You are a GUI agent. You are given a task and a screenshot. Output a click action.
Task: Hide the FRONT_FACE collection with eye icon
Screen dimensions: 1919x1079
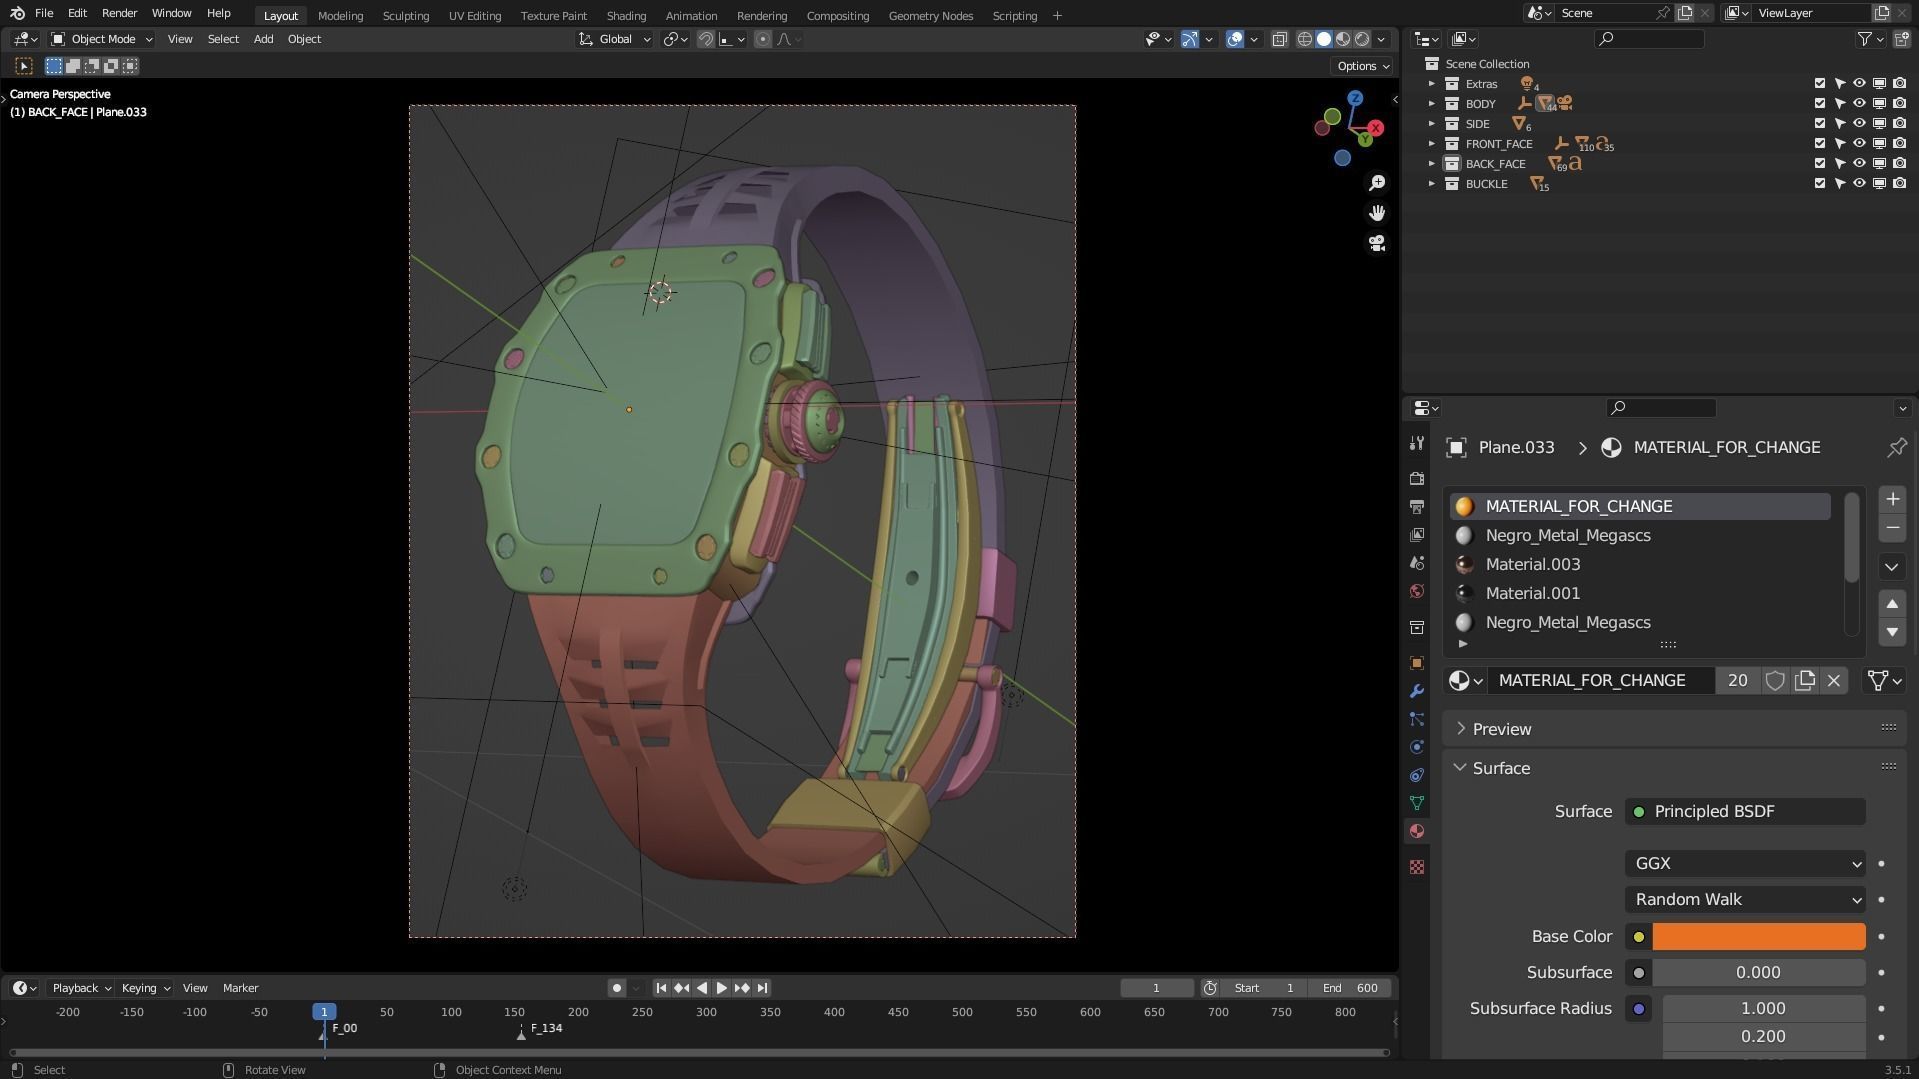pyautogui.click(x=1859, y=143)
